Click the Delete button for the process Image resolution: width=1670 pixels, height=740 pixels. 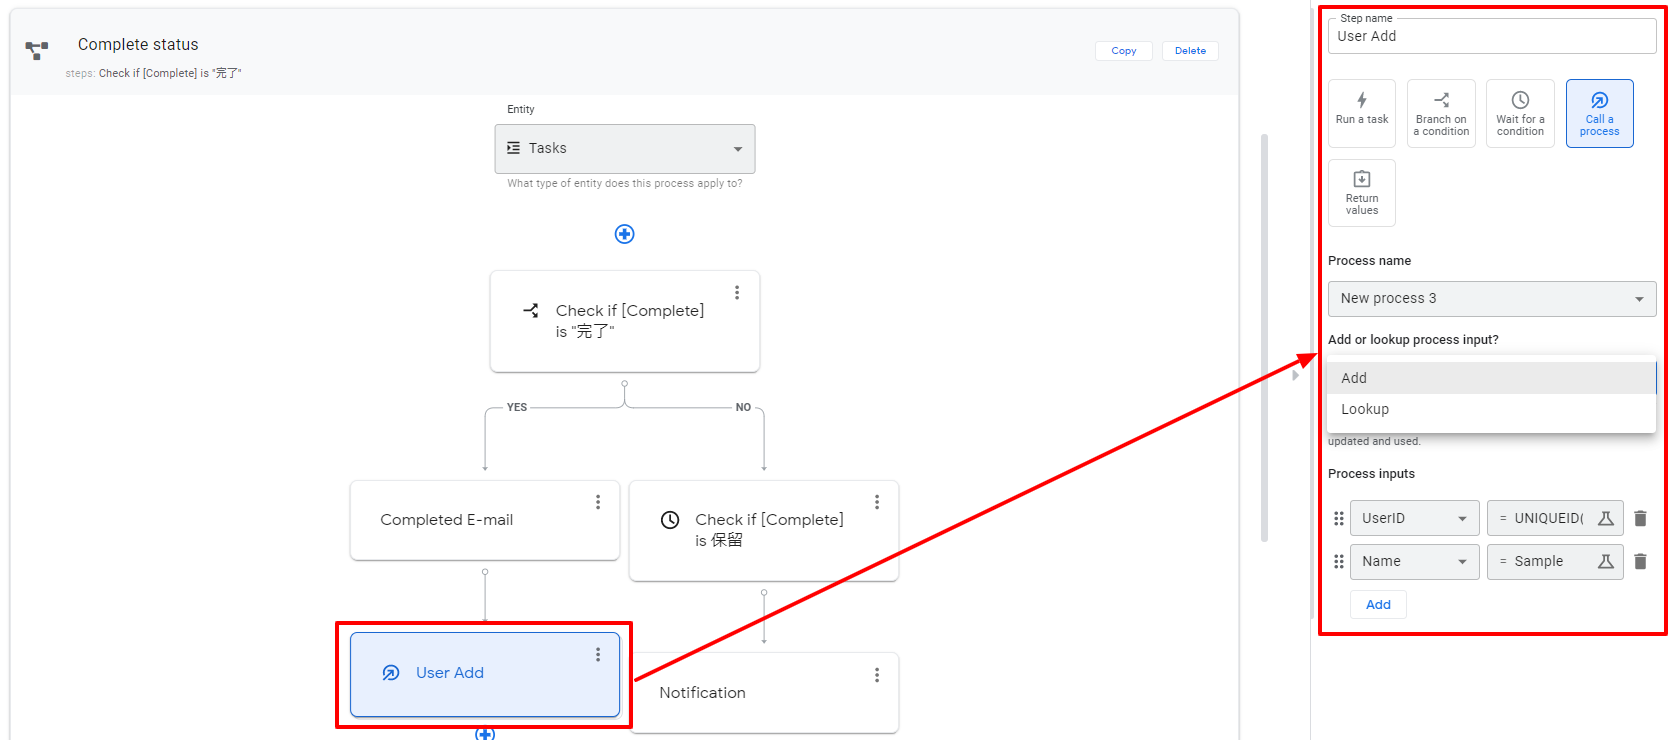pos(1189,51)
